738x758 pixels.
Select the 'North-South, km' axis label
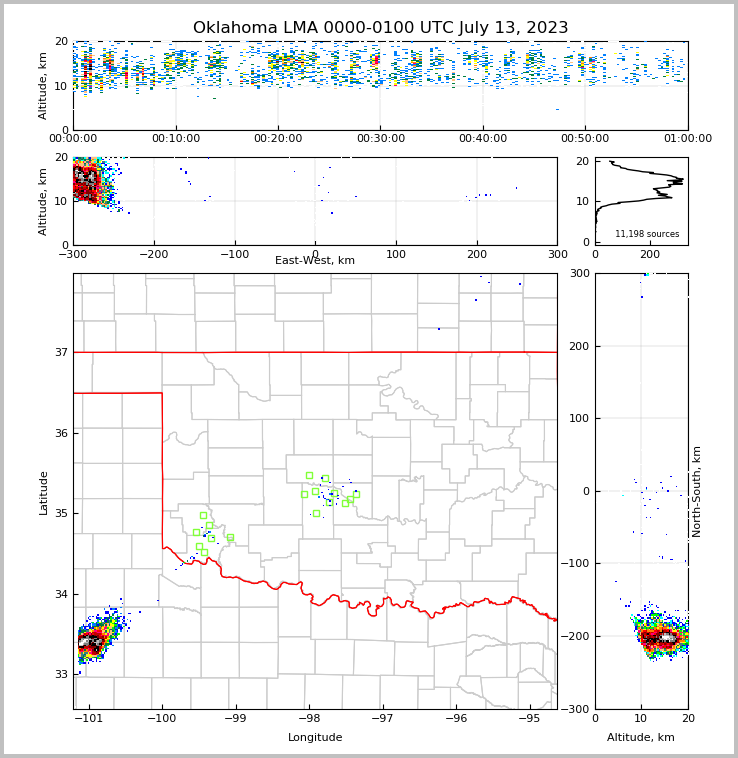tap(697, 491)
